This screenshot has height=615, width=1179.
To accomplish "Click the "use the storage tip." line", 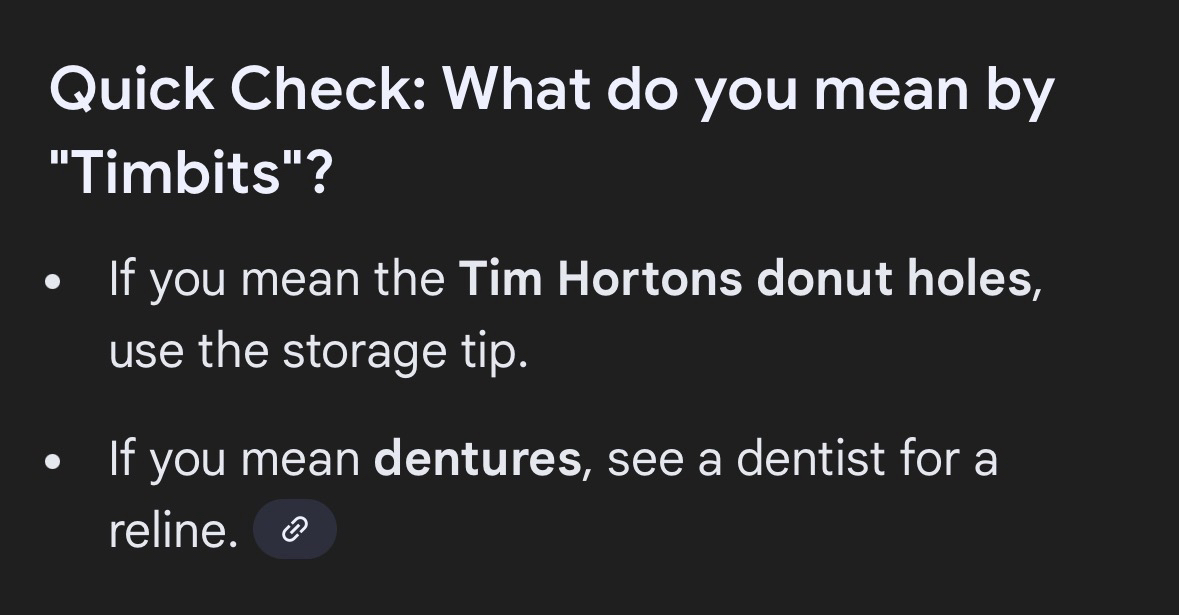I will [318, 350].
